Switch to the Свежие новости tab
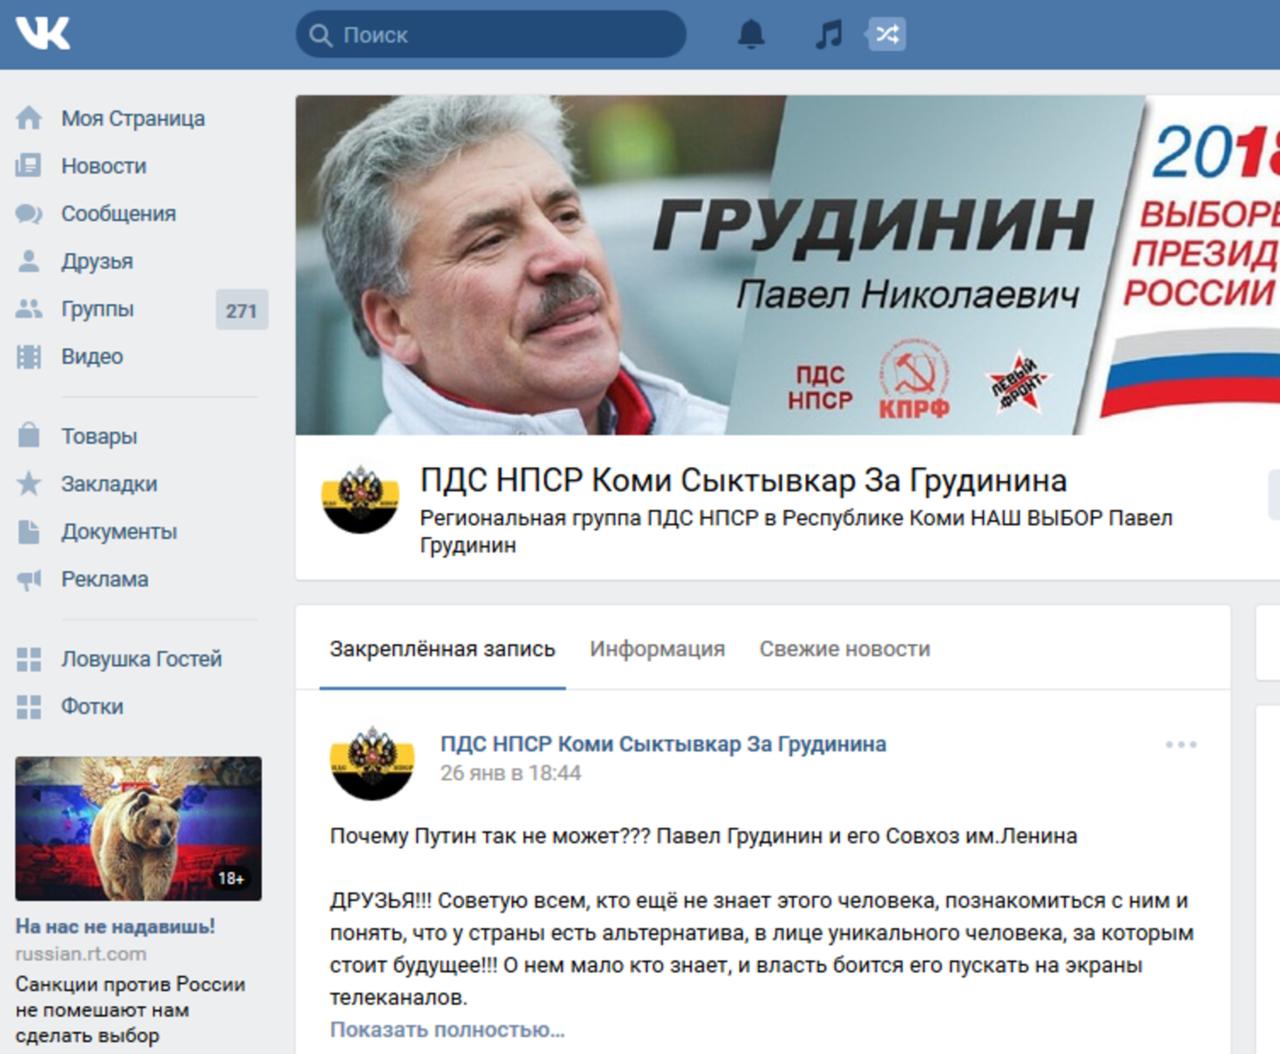Screen dimensions: 1280x1054 coord(844,649)
